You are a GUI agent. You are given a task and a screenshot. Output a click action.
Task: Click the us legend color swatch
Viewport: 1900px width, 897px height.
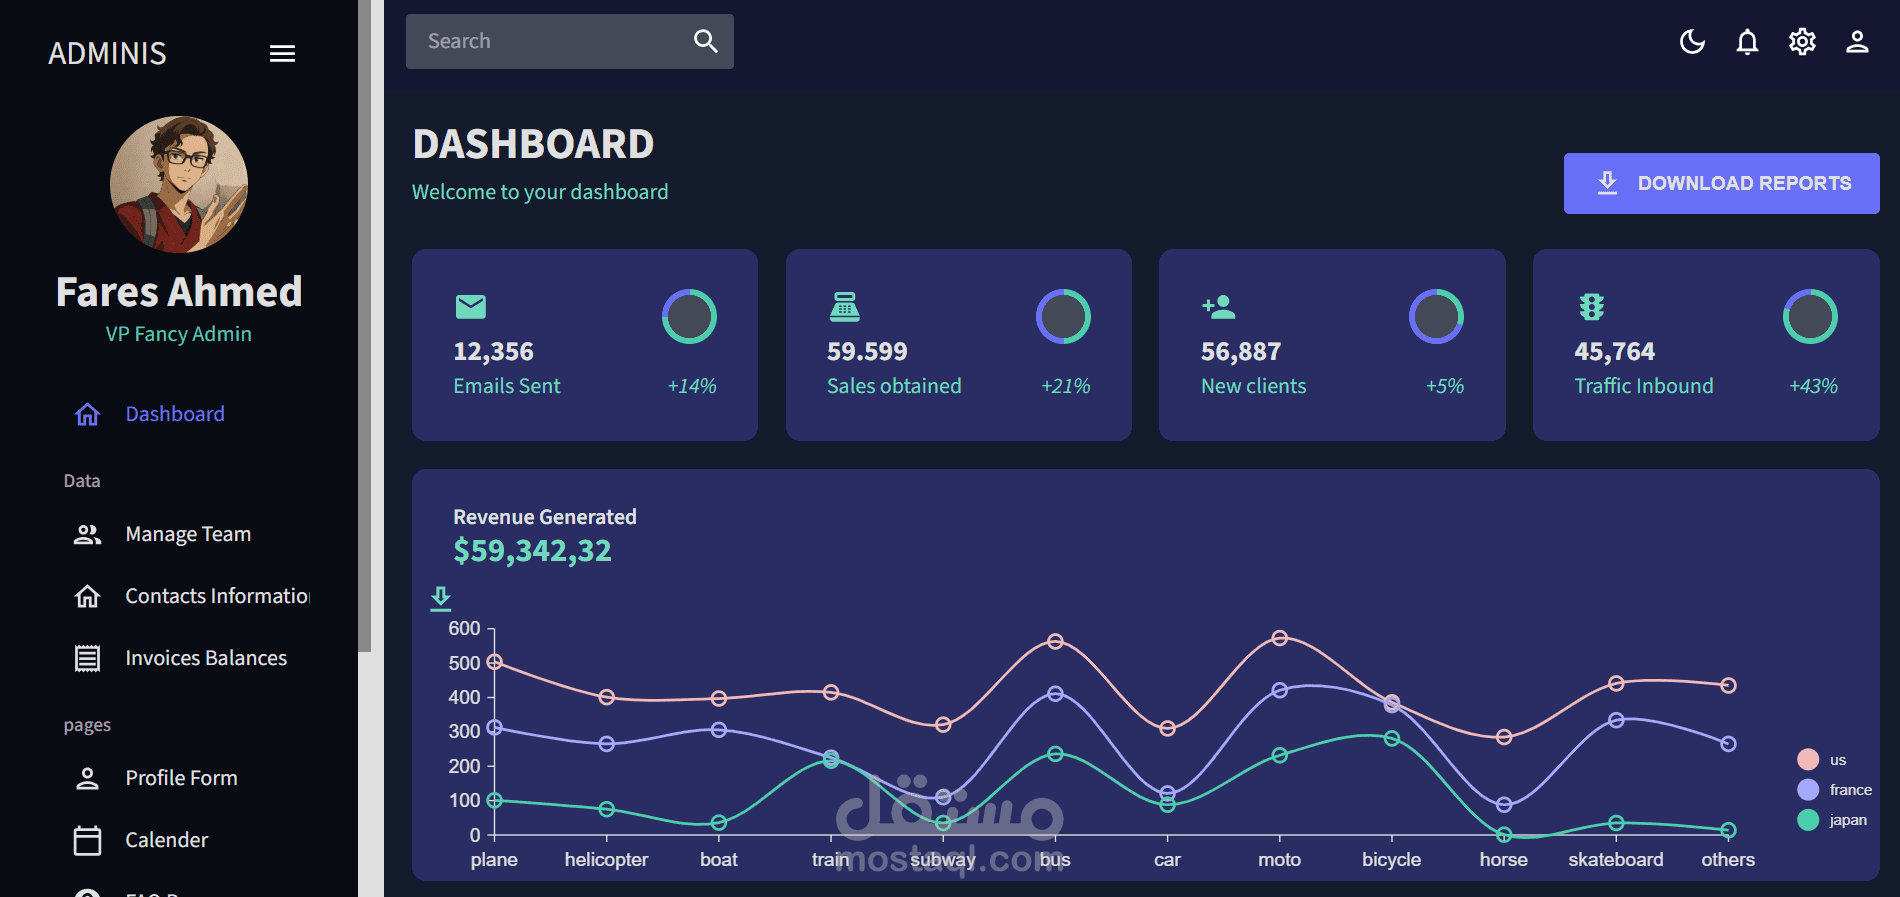[x=1807, y=759]
